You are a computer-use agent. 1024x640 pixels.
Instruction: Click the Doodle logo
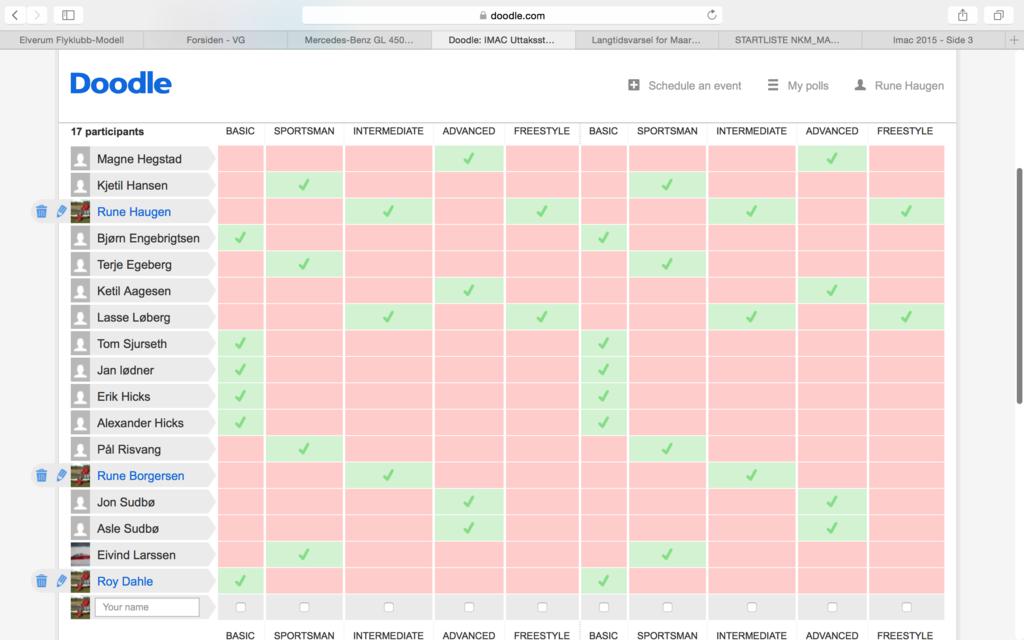click(120, 84)
